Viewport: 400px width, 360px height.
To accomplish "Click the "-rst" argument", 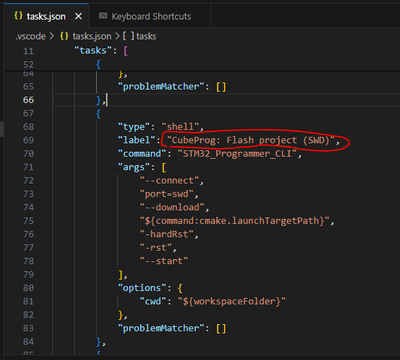I will [156, 248].
